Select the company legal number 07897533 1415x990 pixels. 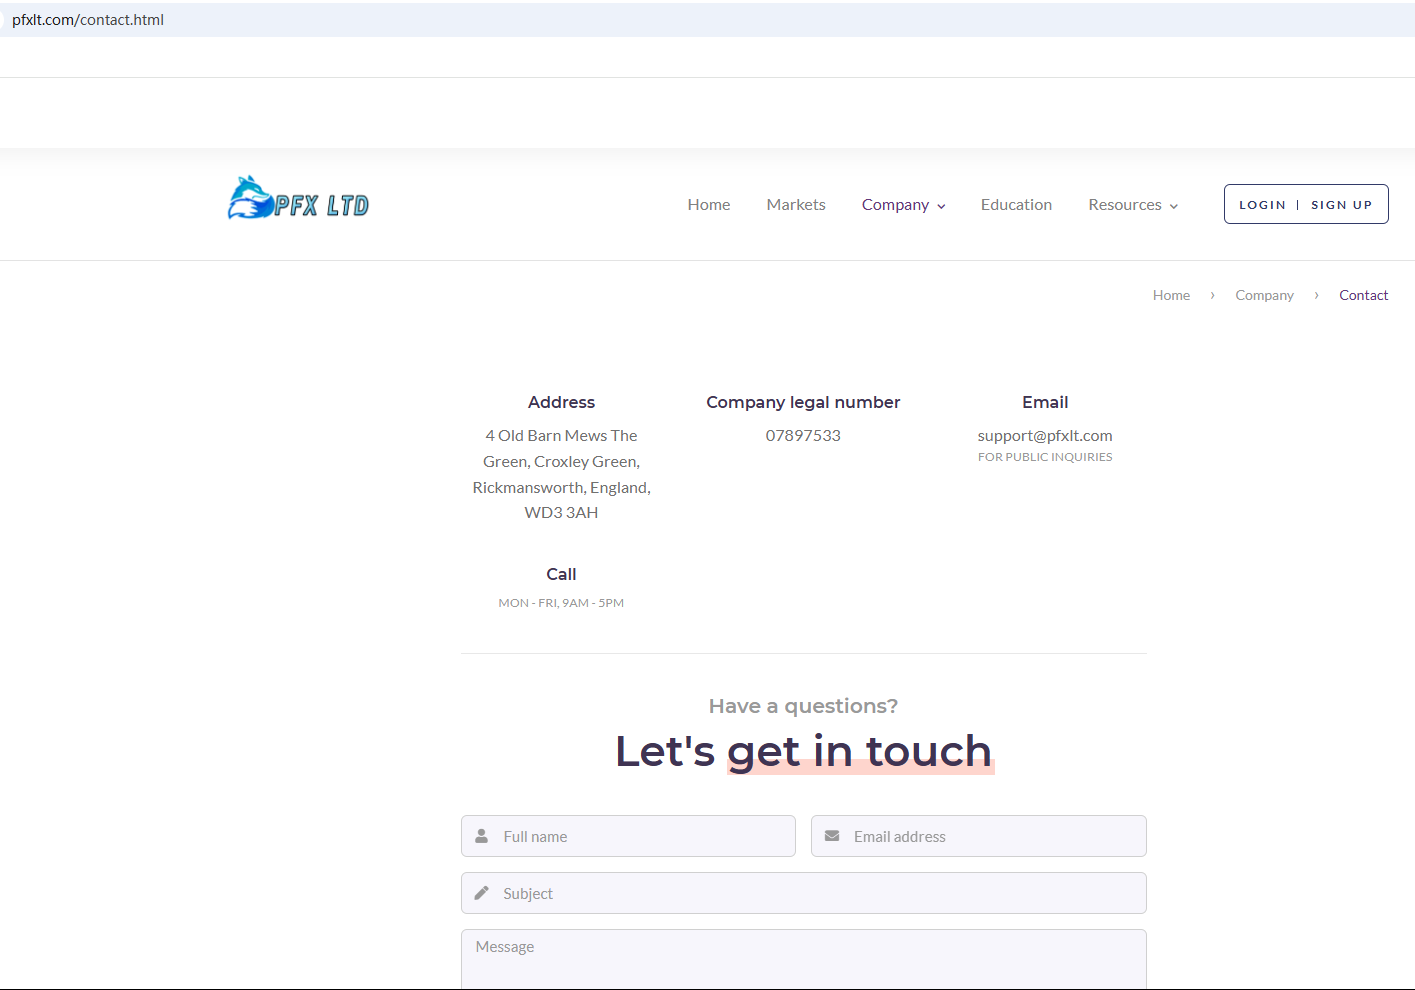tap(803, 436)
